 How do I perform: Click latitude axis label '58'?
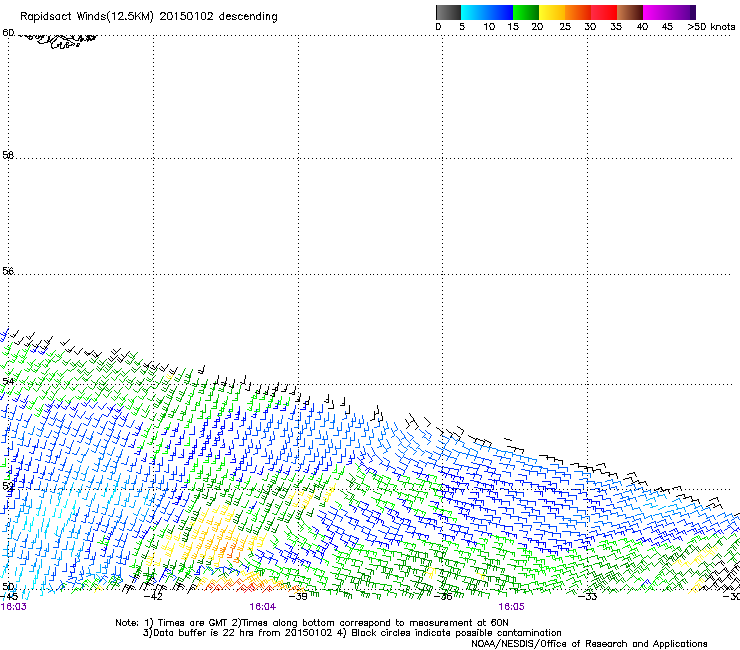point(8,155)
